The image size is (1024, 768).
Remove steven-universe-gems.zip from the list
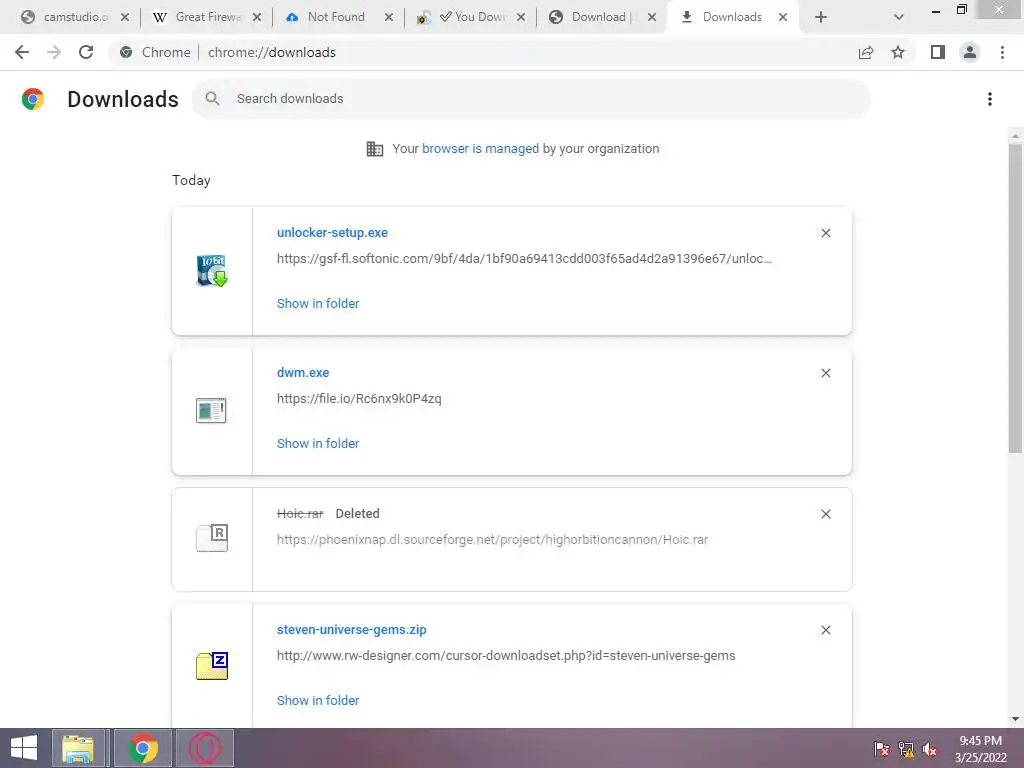[825, 630]
